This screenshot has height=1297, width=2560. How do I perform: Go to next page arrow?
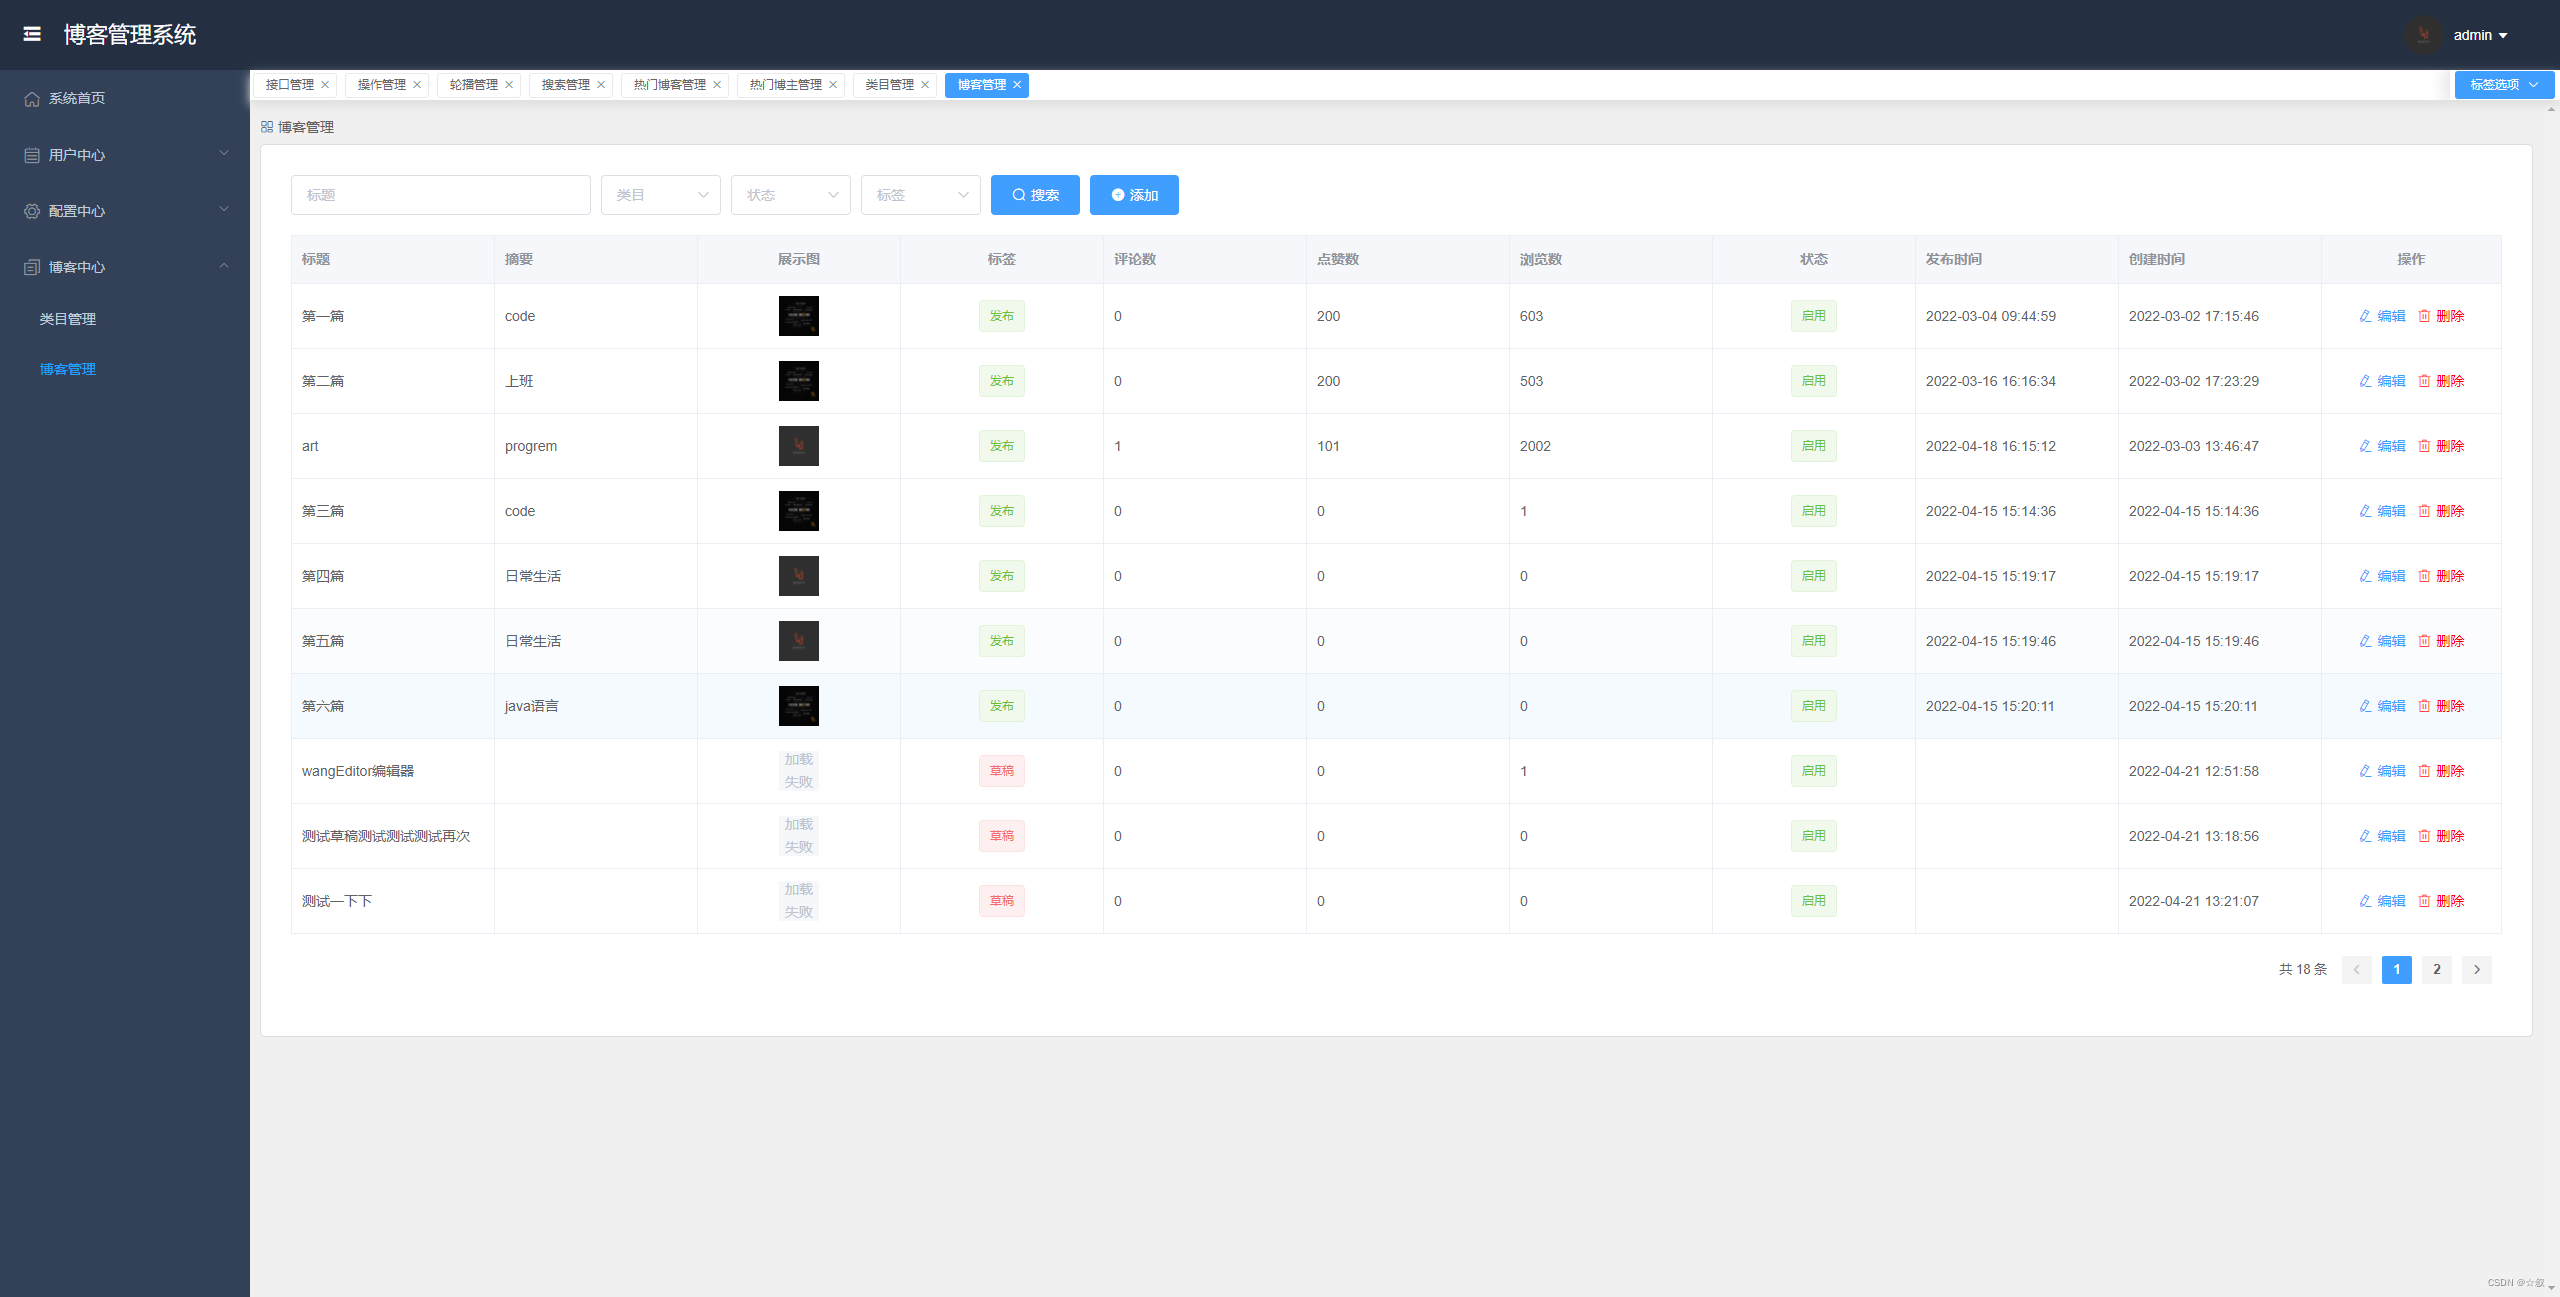2476,969
